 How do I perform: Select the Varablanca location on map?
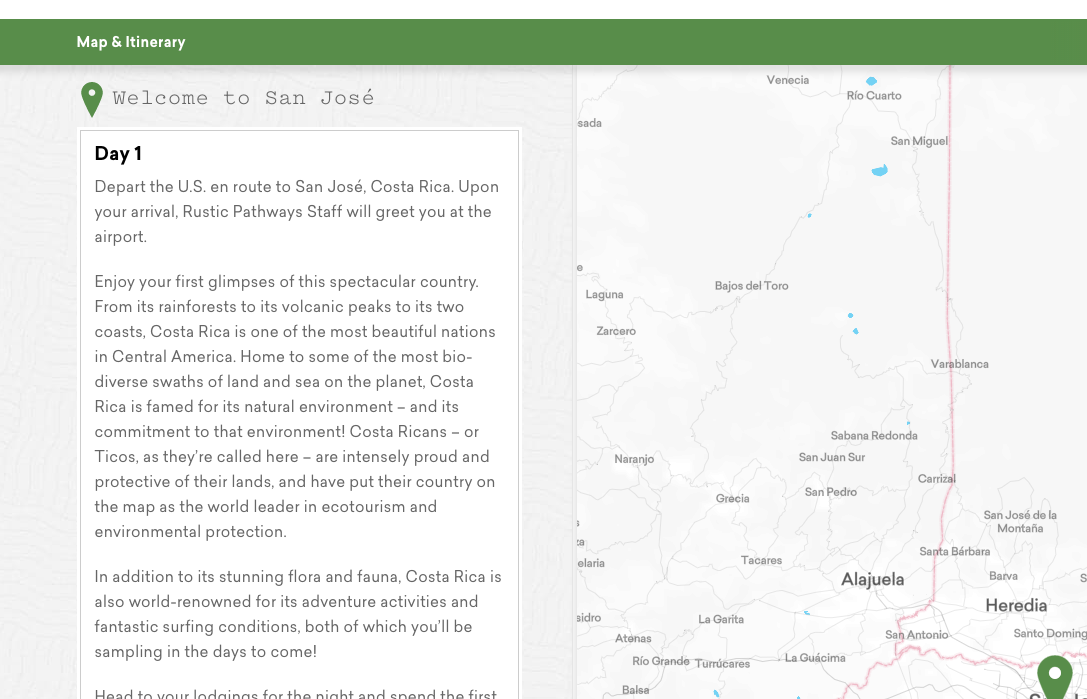click(x=959, y=364)
